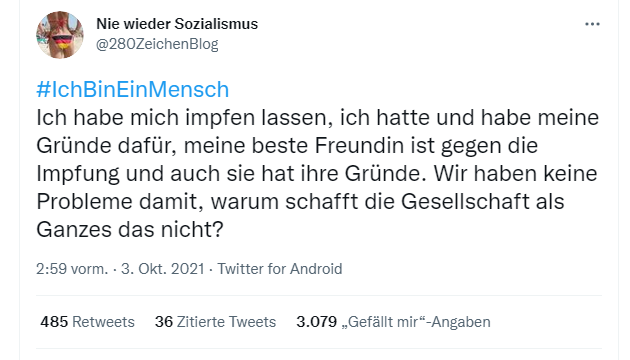Click the phrase 'Probleme damit' in the tweet
Viewport: 630px width, 360px height.
[119, 202]
